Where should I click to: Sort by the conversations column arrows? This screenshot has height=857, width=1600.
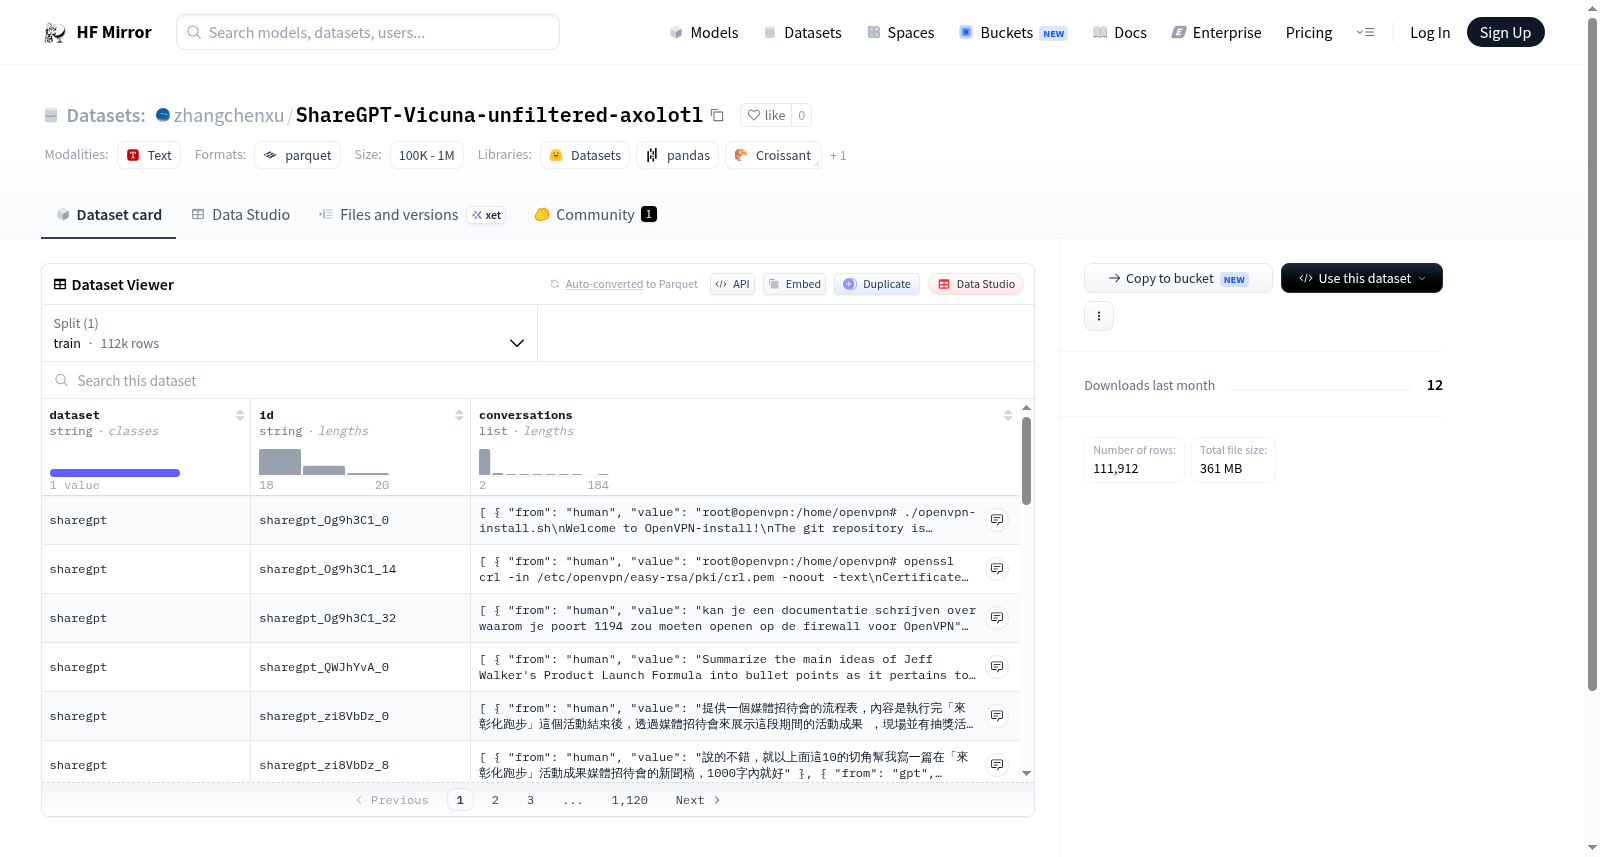(1008, 415)
